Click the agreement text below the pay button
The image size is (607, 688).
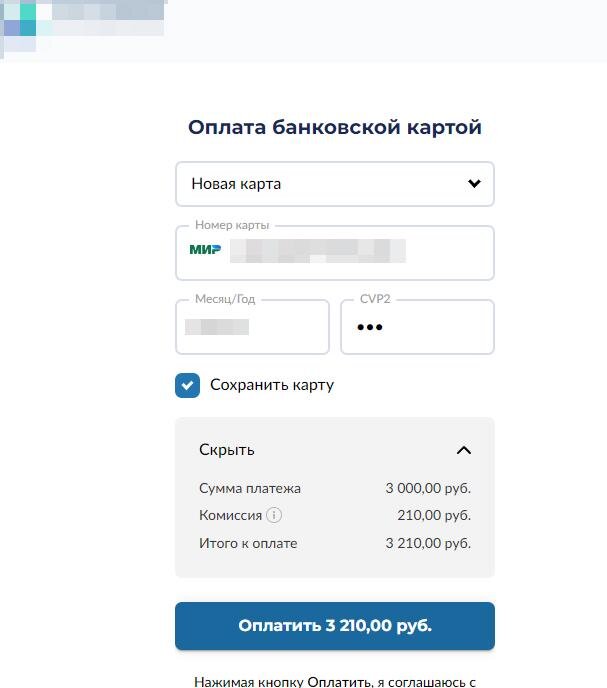334,681
